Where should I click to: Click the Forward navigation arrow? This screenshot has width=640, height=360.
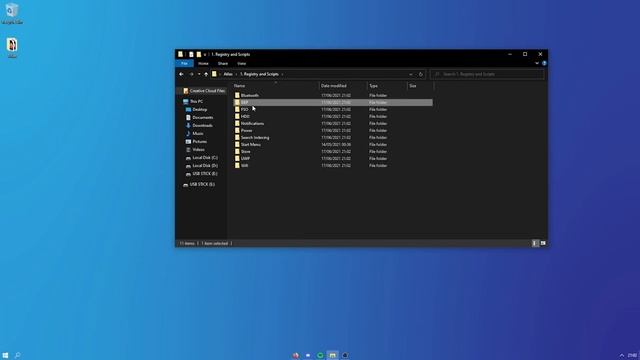[x=191, y=74]
